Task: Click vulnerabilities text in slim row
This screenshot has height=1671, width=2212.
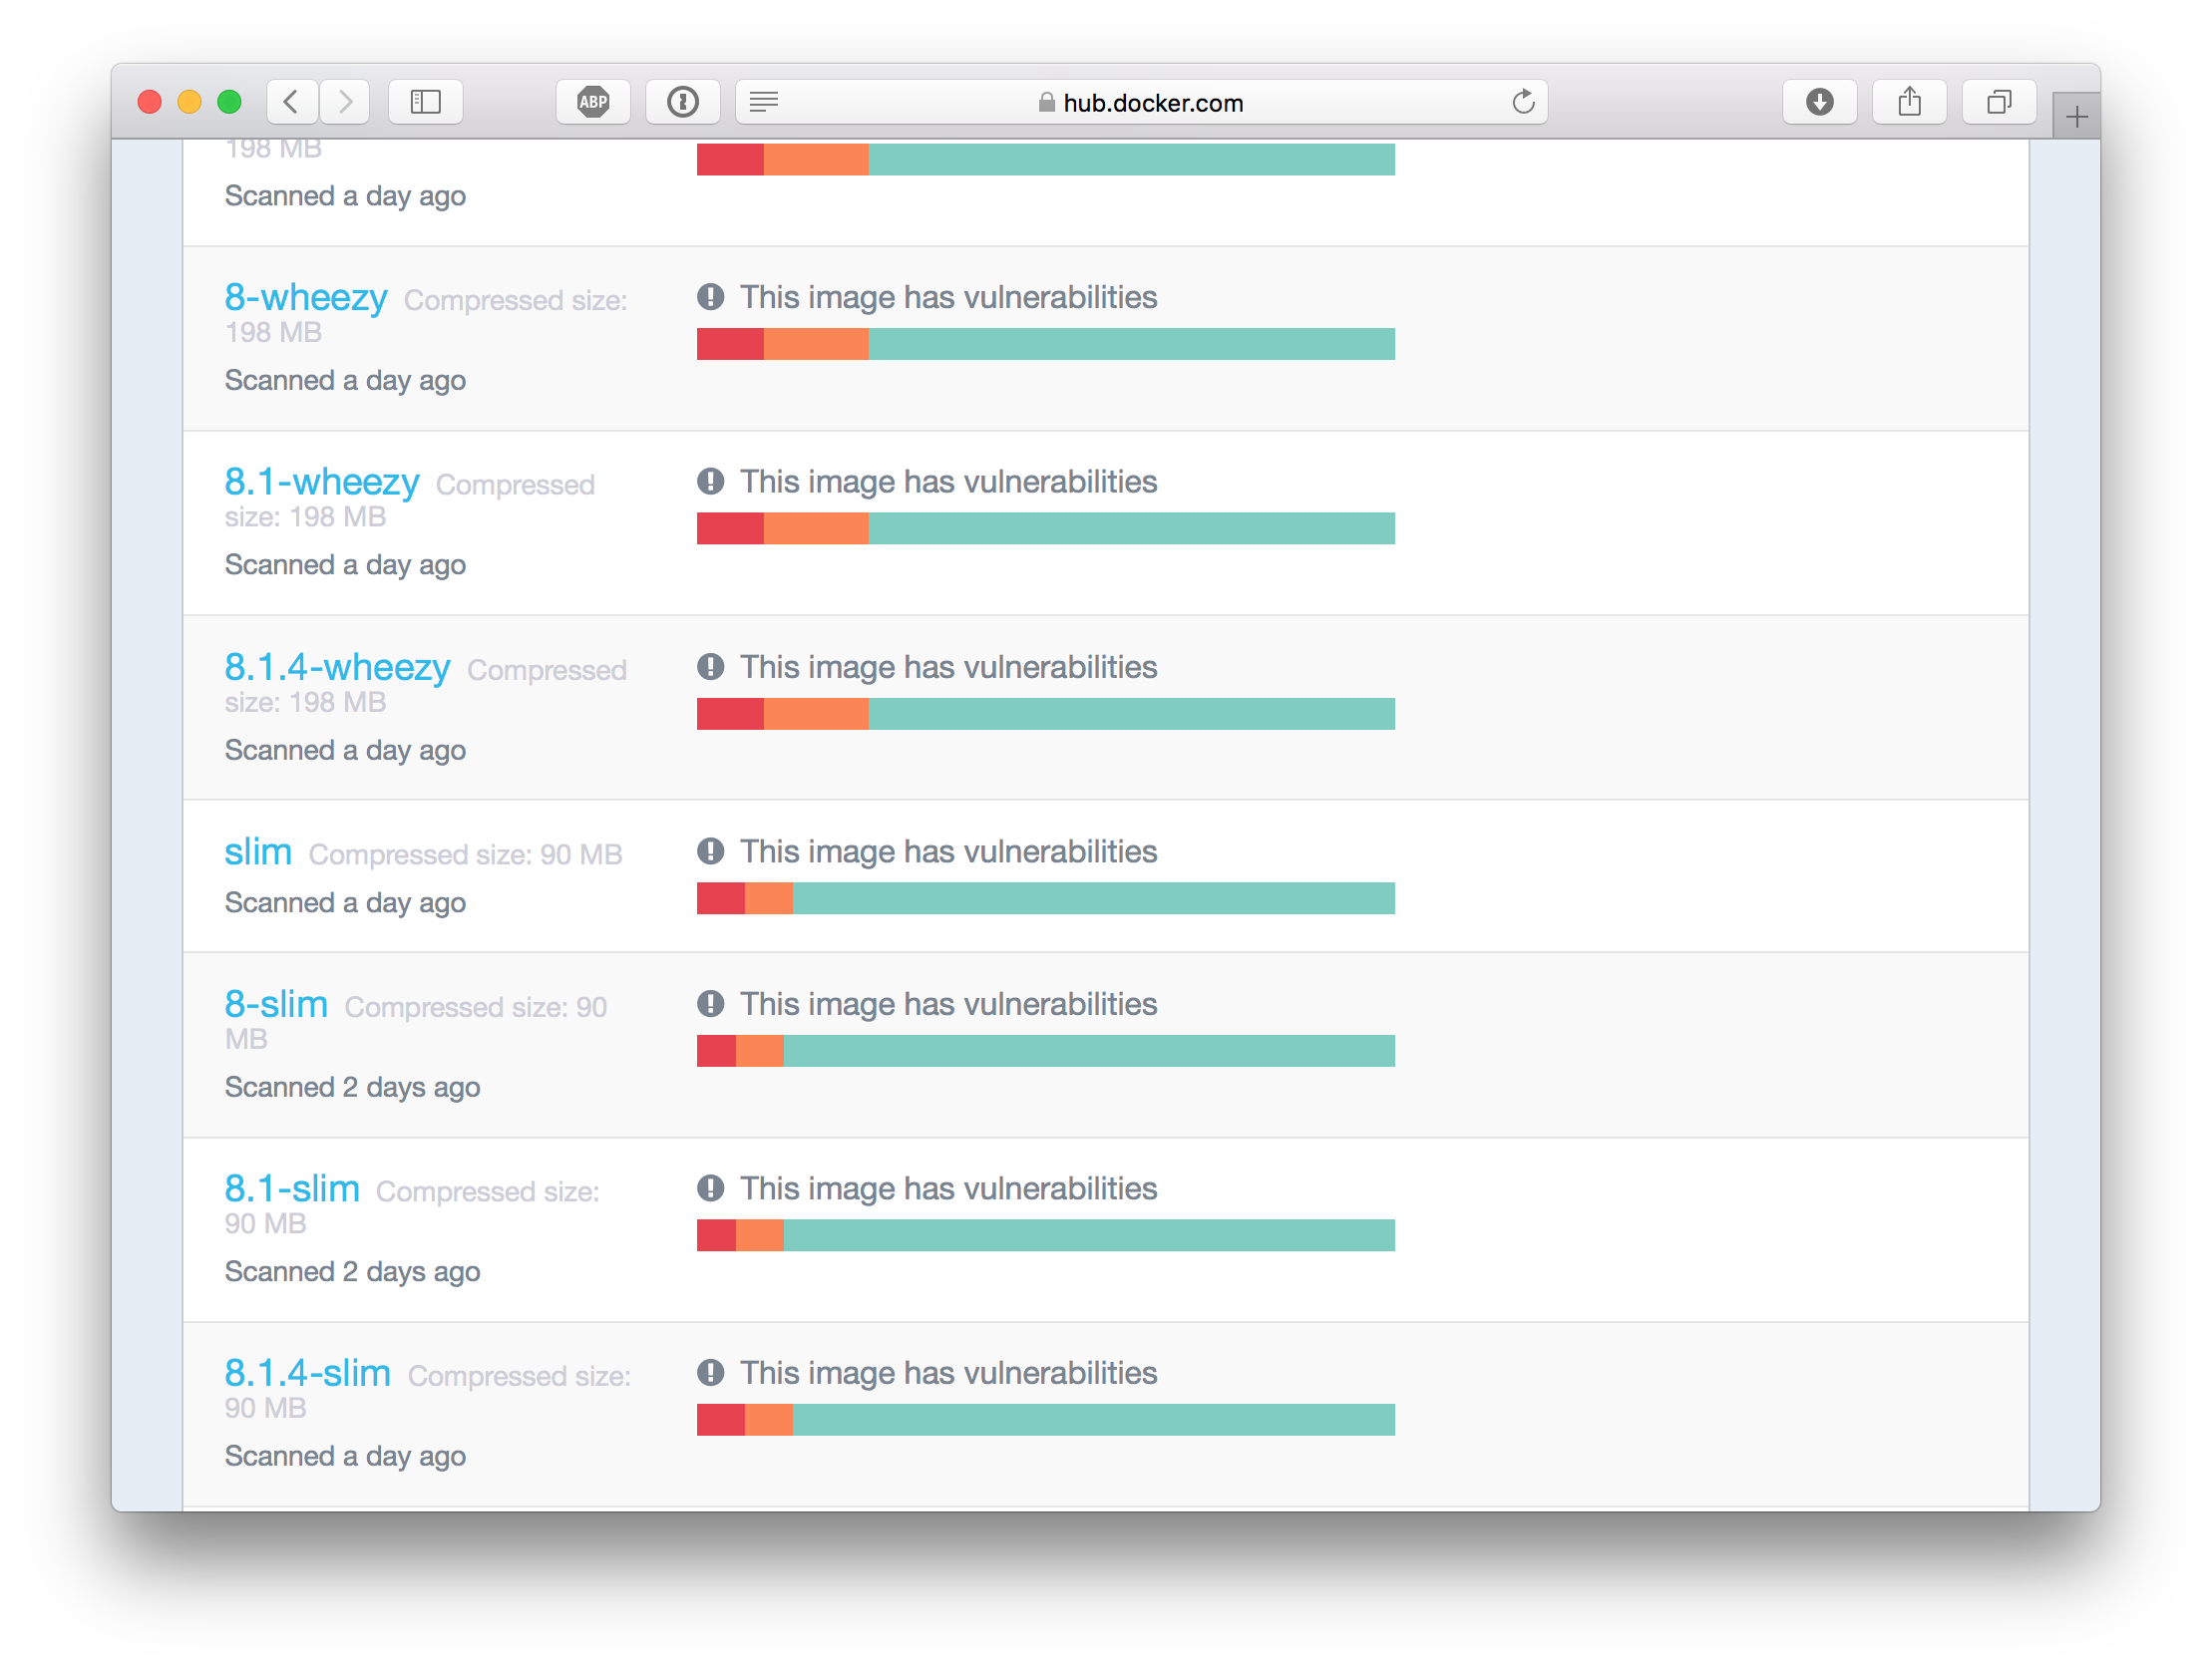Action: click(x=948, y=852)
